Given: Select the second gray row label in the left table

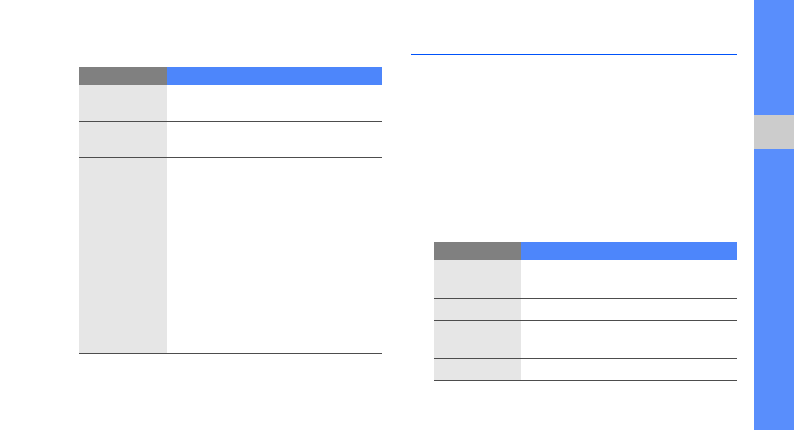Looking at the screenshot, I should click(x=123, y=139).
